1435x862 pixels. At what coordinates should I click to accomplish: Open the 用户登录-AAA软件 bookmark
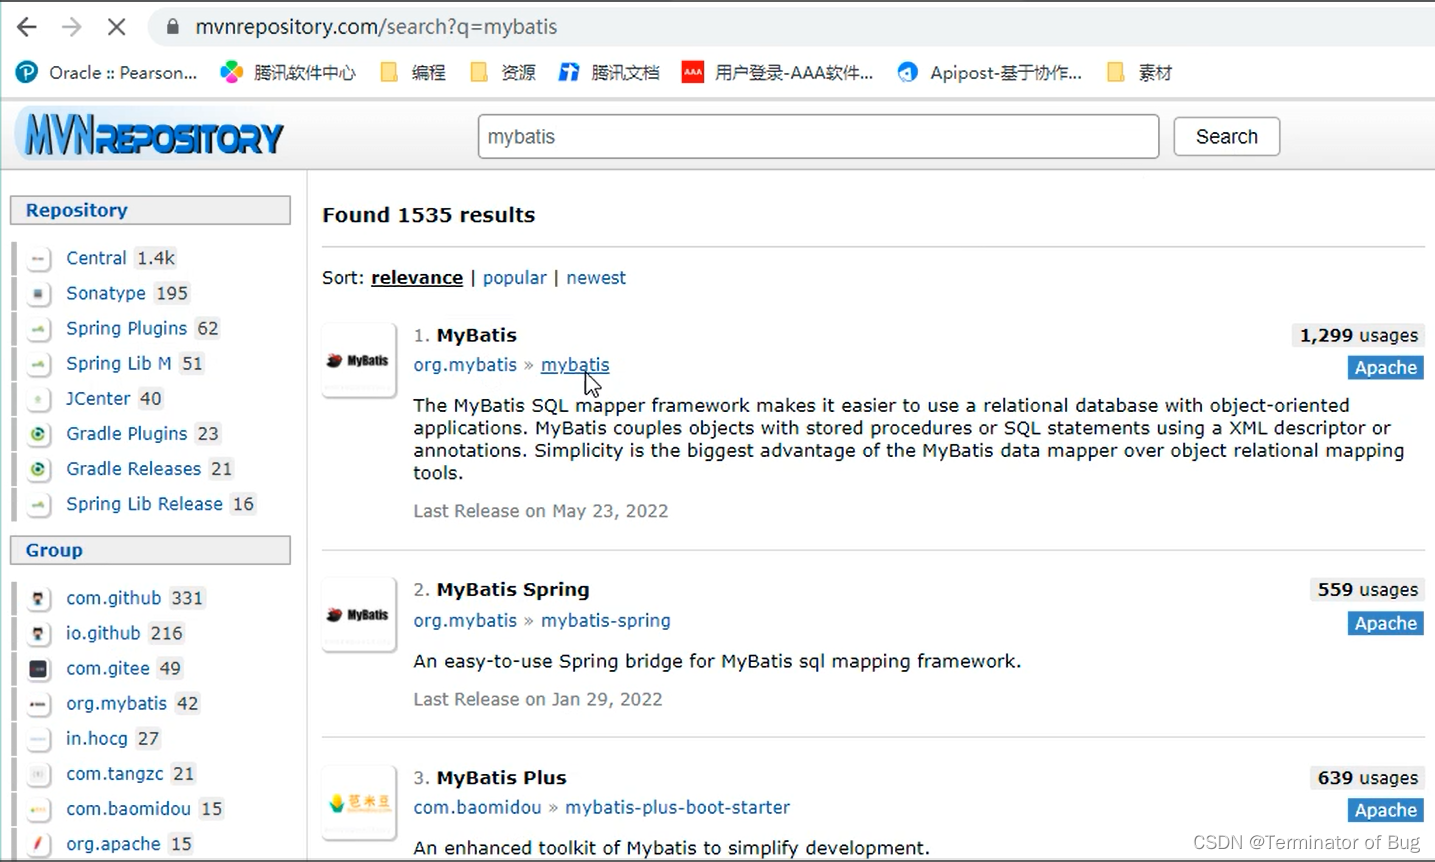click(777, 72)
